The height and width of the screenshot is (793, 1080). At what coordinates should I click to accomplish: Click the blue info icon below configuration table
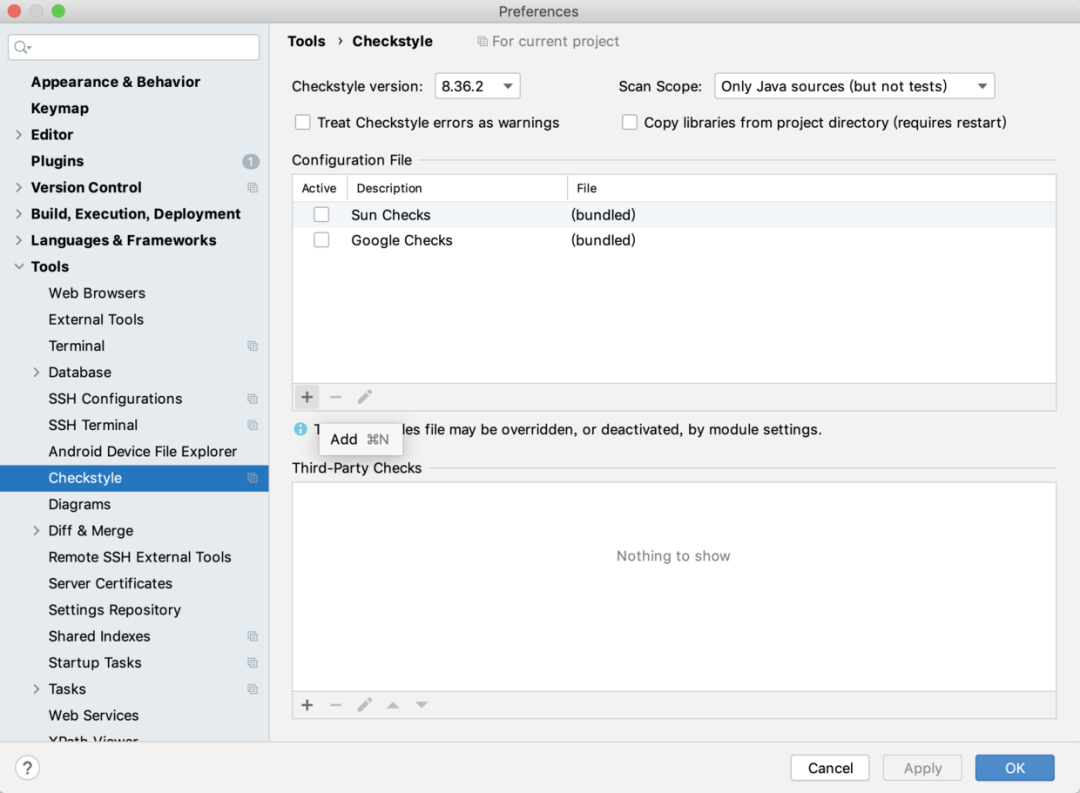click(x=300, y=429)
